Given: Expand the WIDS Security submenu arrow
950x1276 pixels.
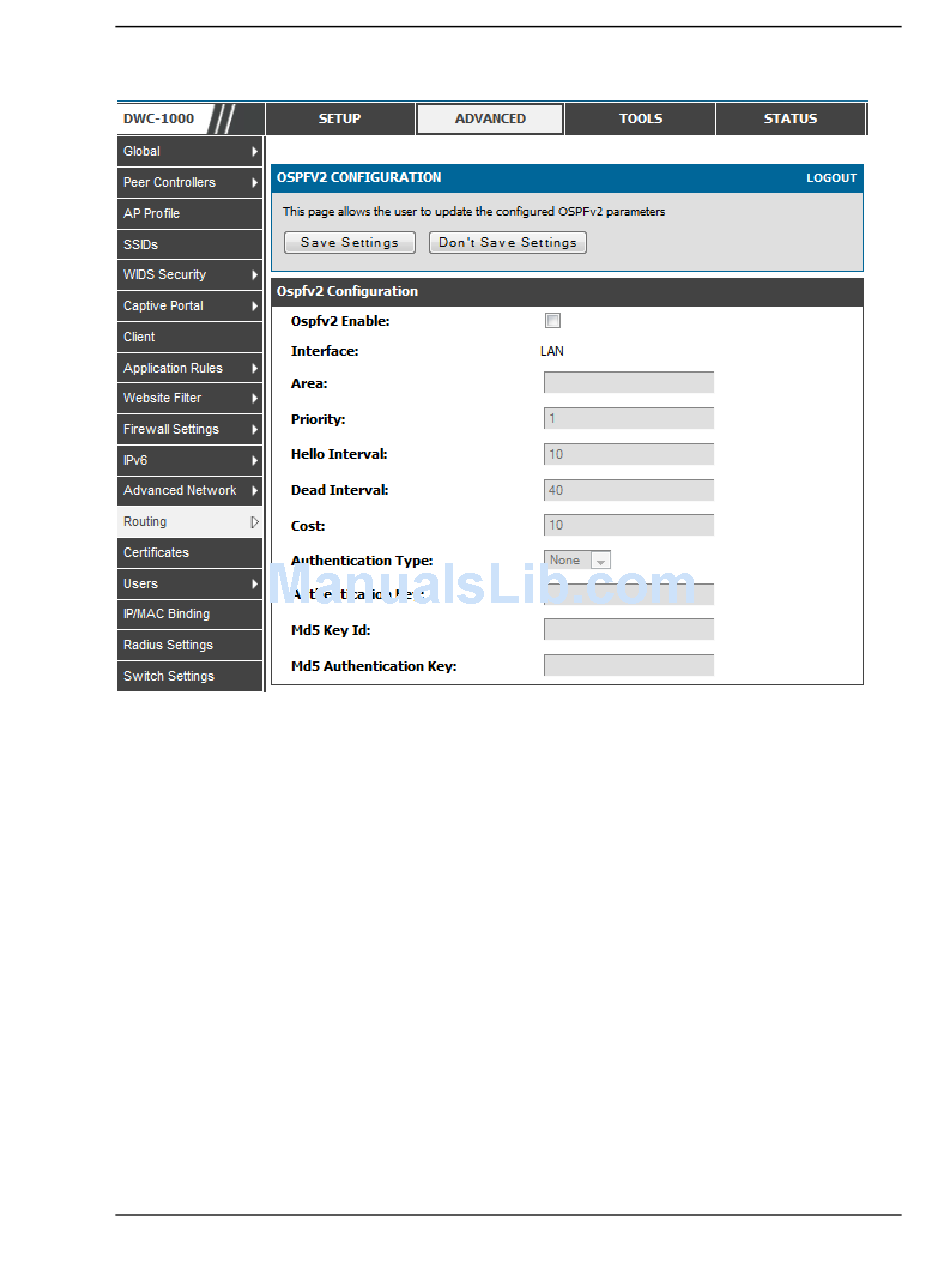Looking at the screenshot, I should point(255,275).
